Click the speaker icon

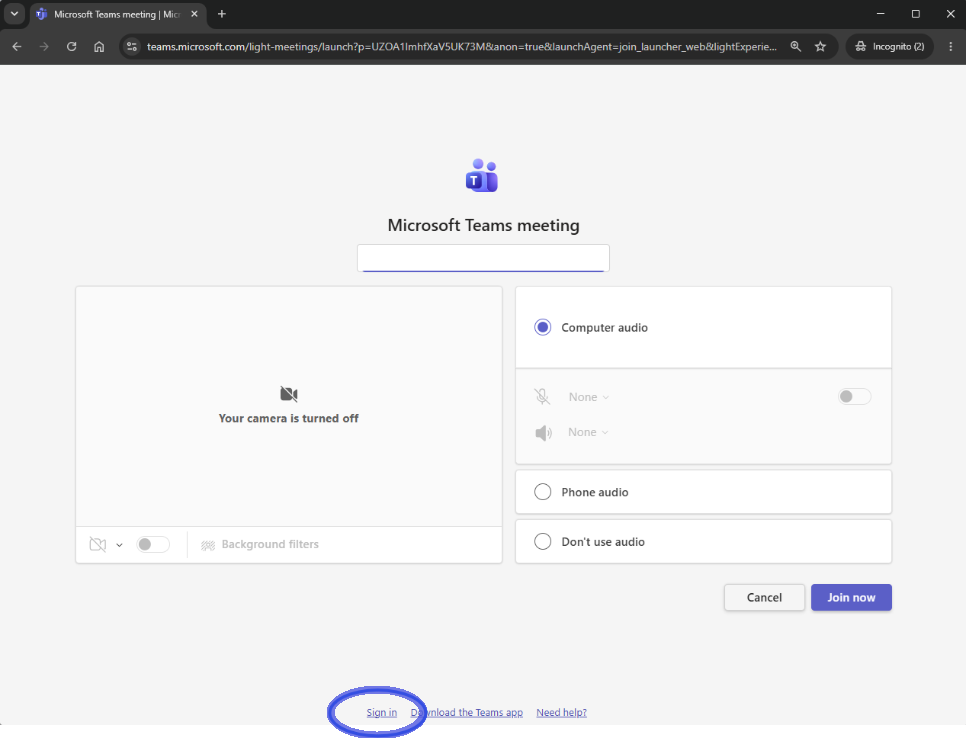[x=543, y=433]
